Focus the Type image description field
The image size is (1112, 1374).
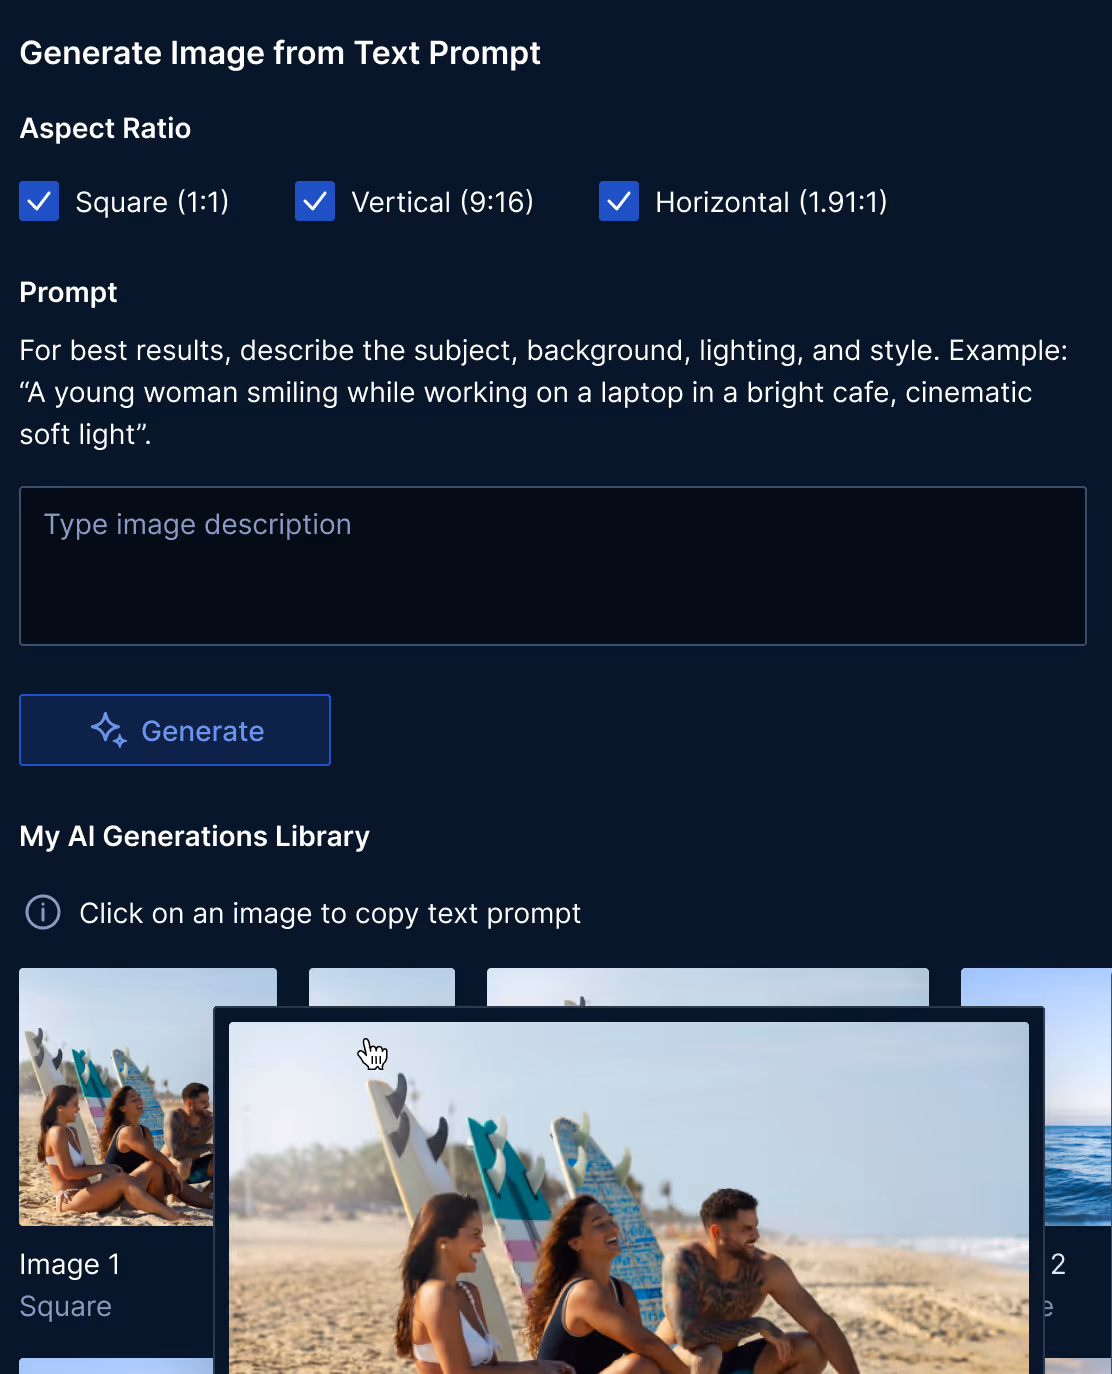click(553, 566)
